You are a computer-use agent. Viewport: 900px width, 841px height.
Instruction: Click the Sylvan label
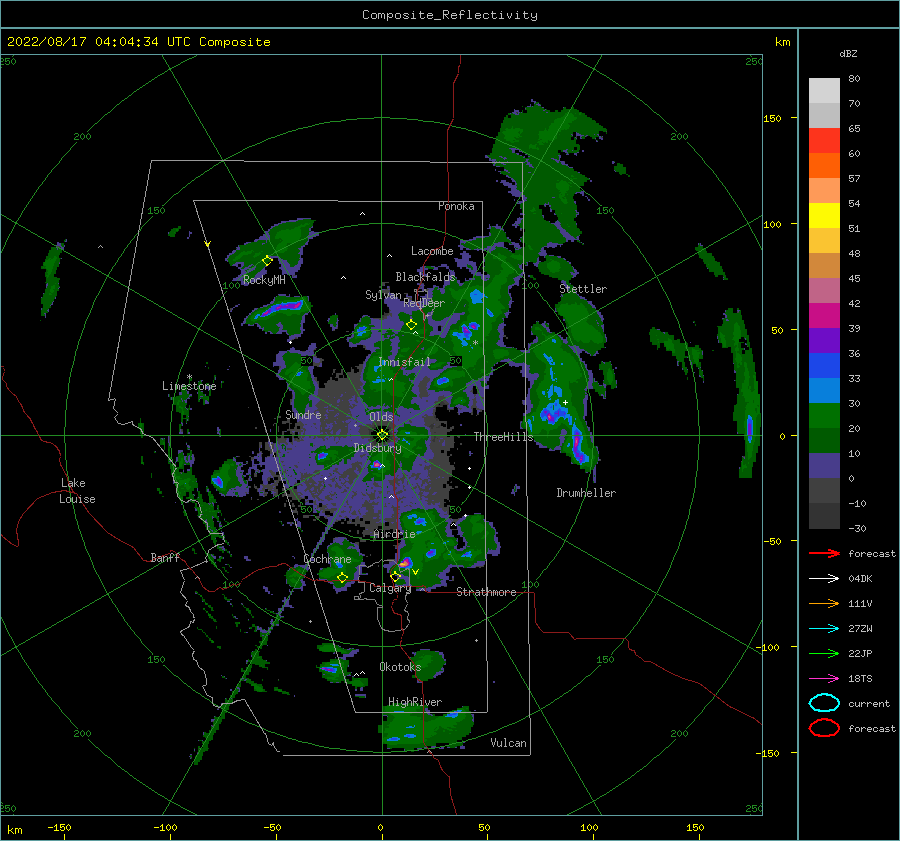click(383, 295)
